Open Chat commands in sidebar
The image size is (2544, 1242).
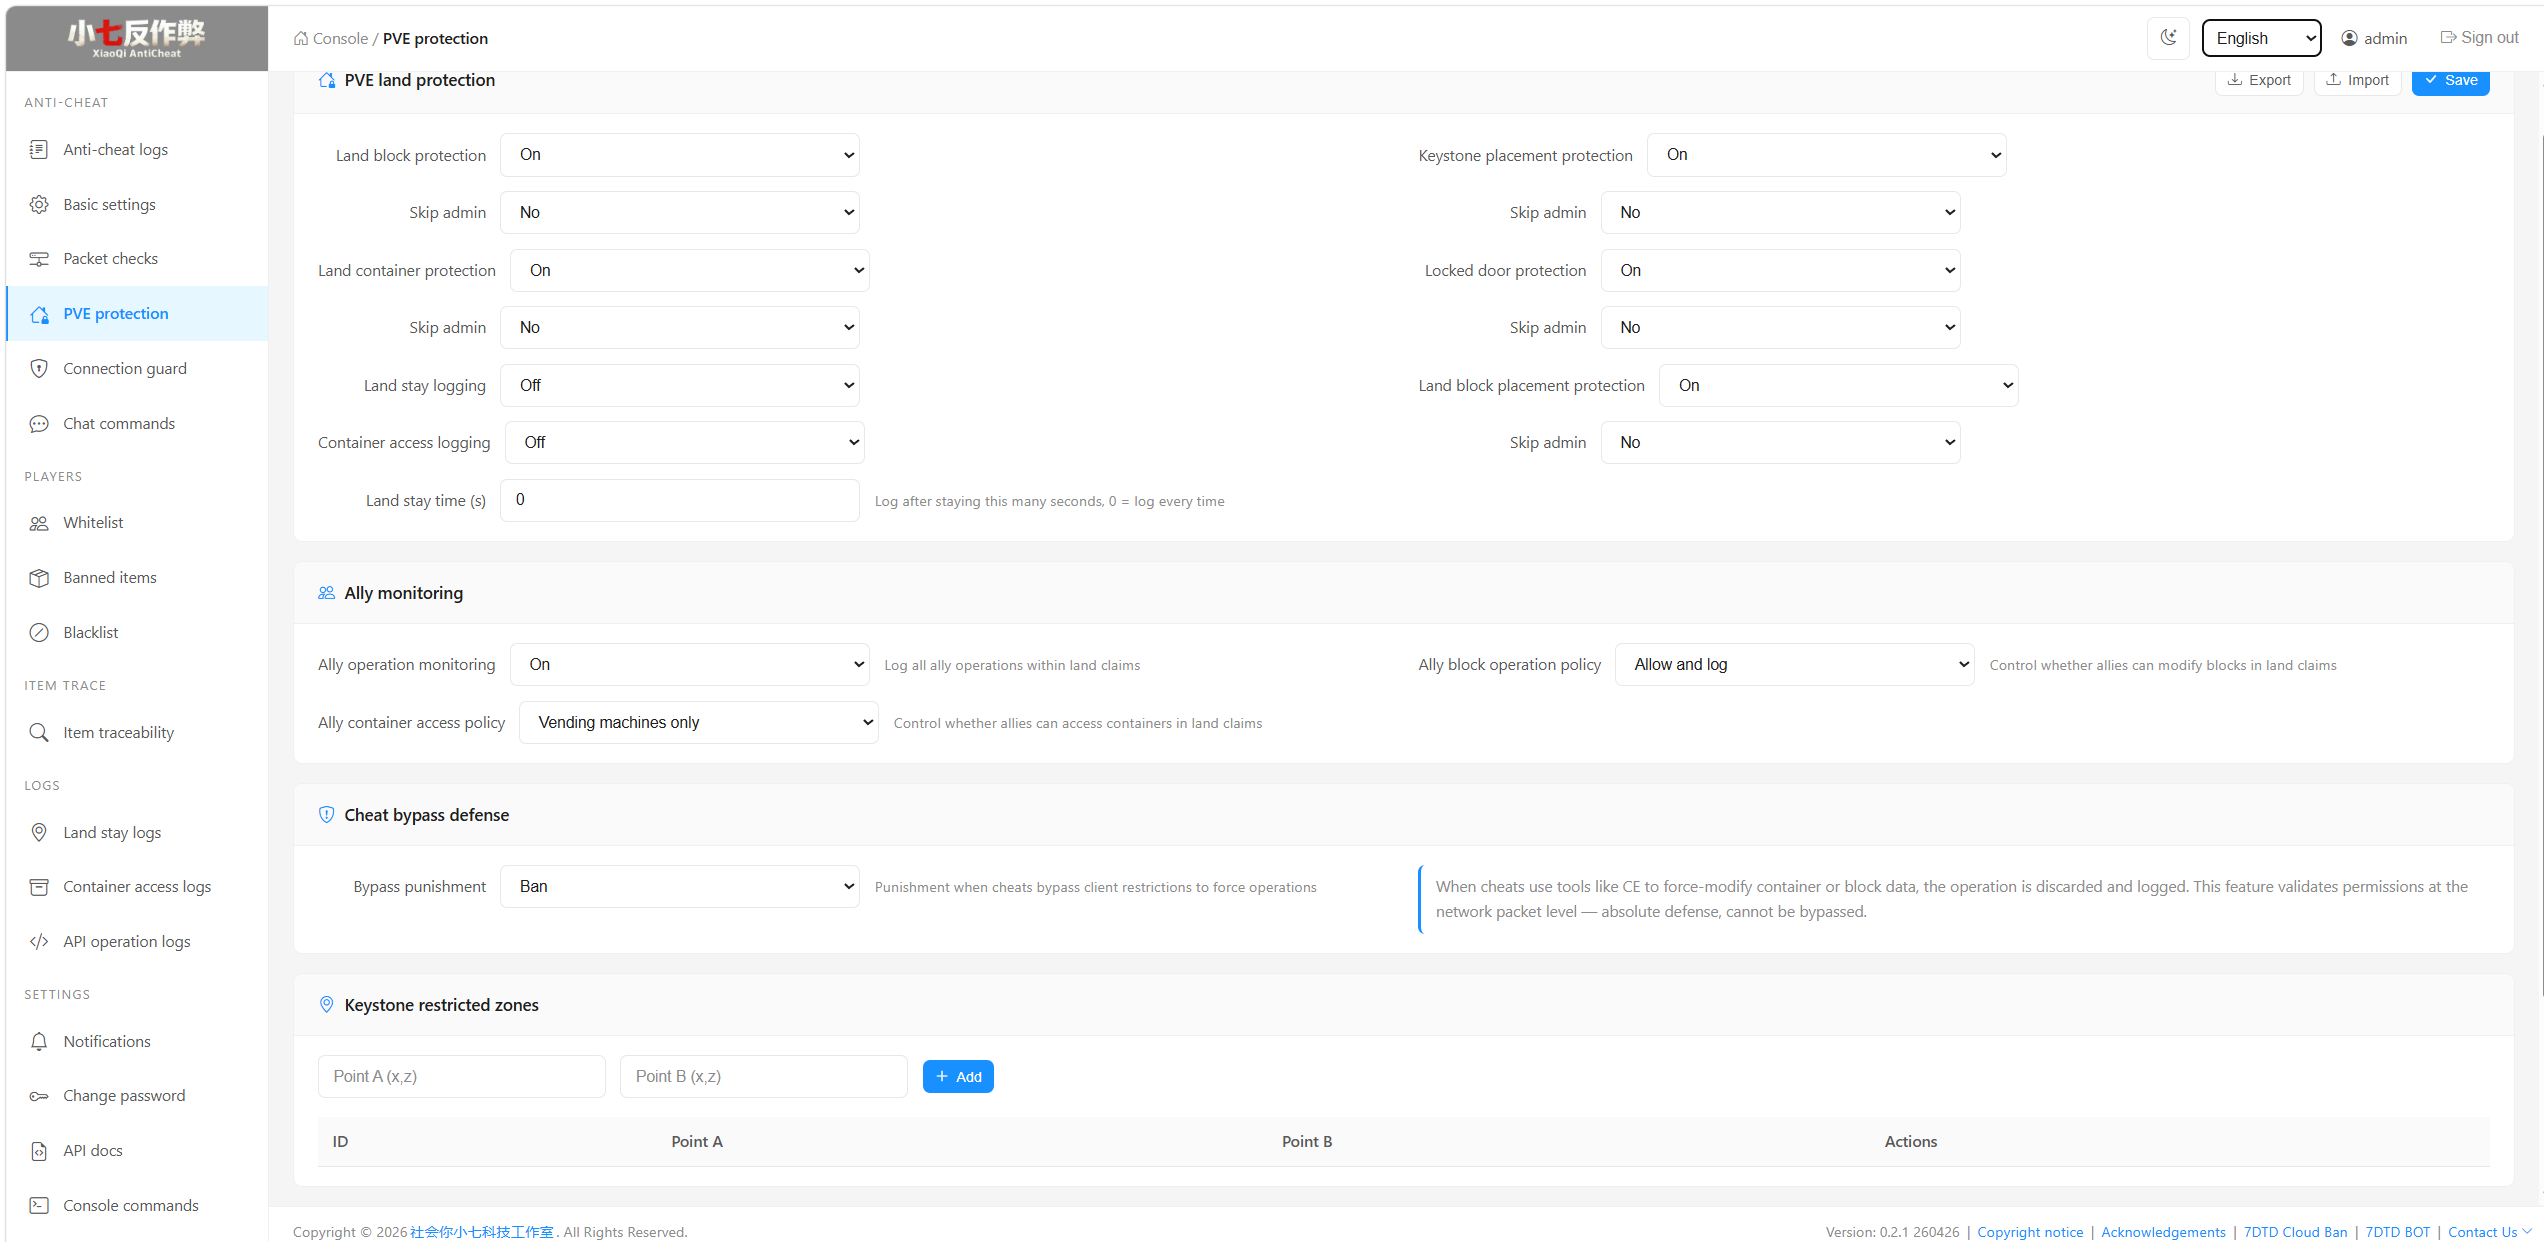119,424
